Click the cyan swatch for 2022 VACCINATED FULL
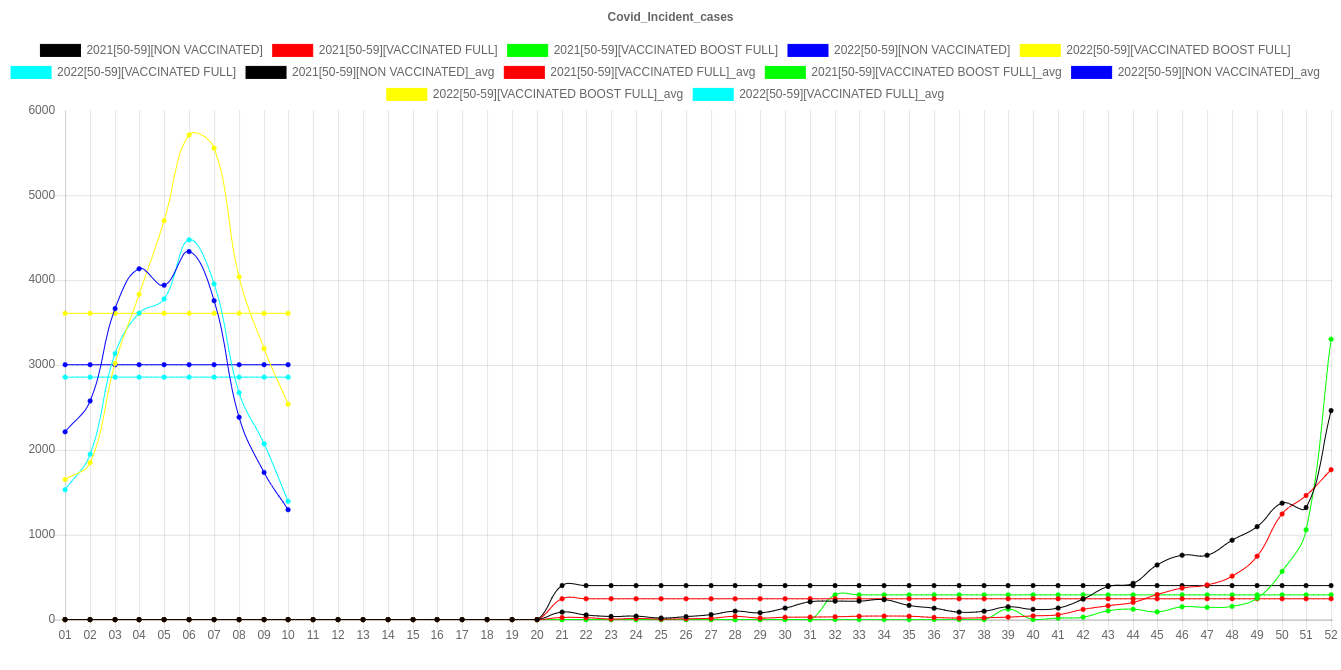1341x670 pixels. tap(30, 72)
